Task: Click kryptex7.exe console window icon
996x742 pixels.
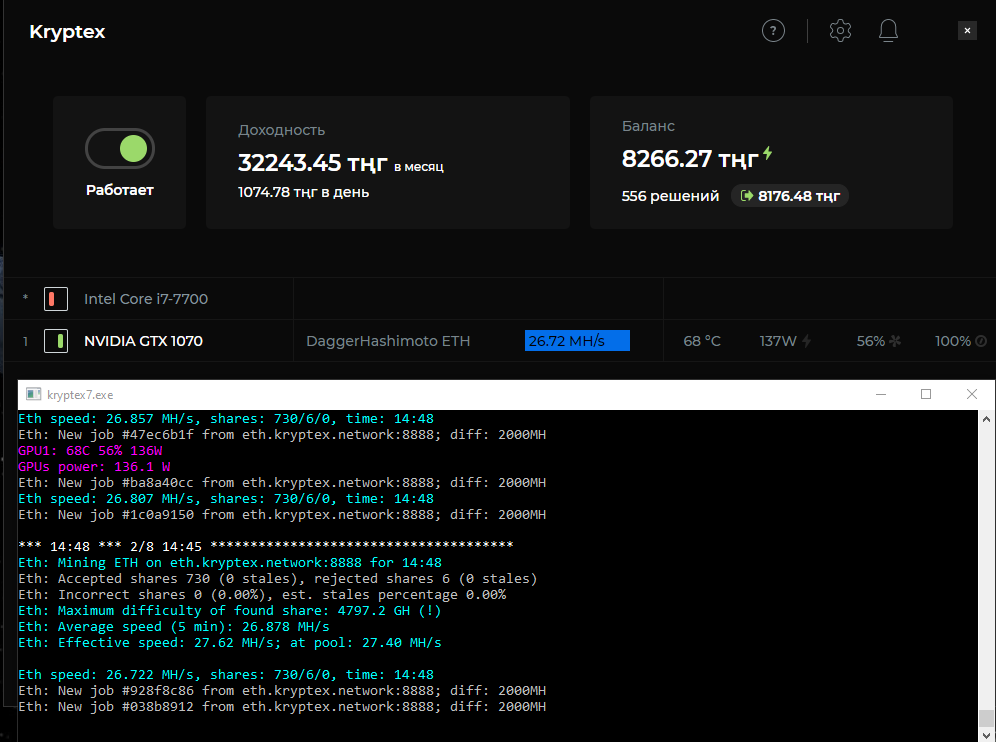Action: pos(33,395)
